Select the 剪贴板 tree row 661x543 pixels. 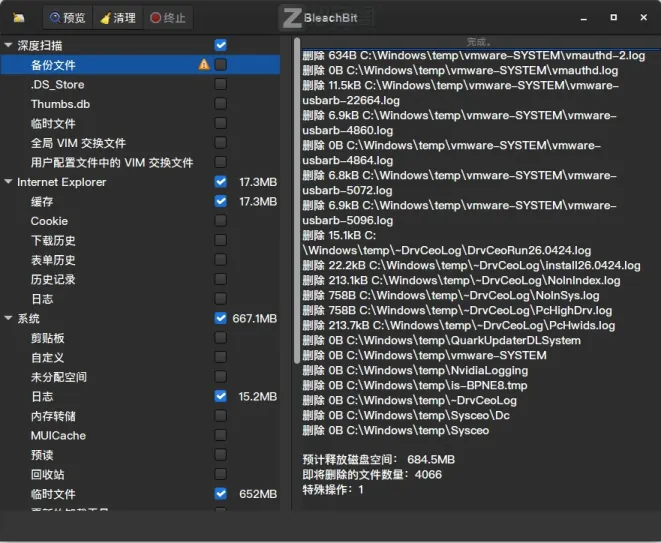(x=140, y=338)
